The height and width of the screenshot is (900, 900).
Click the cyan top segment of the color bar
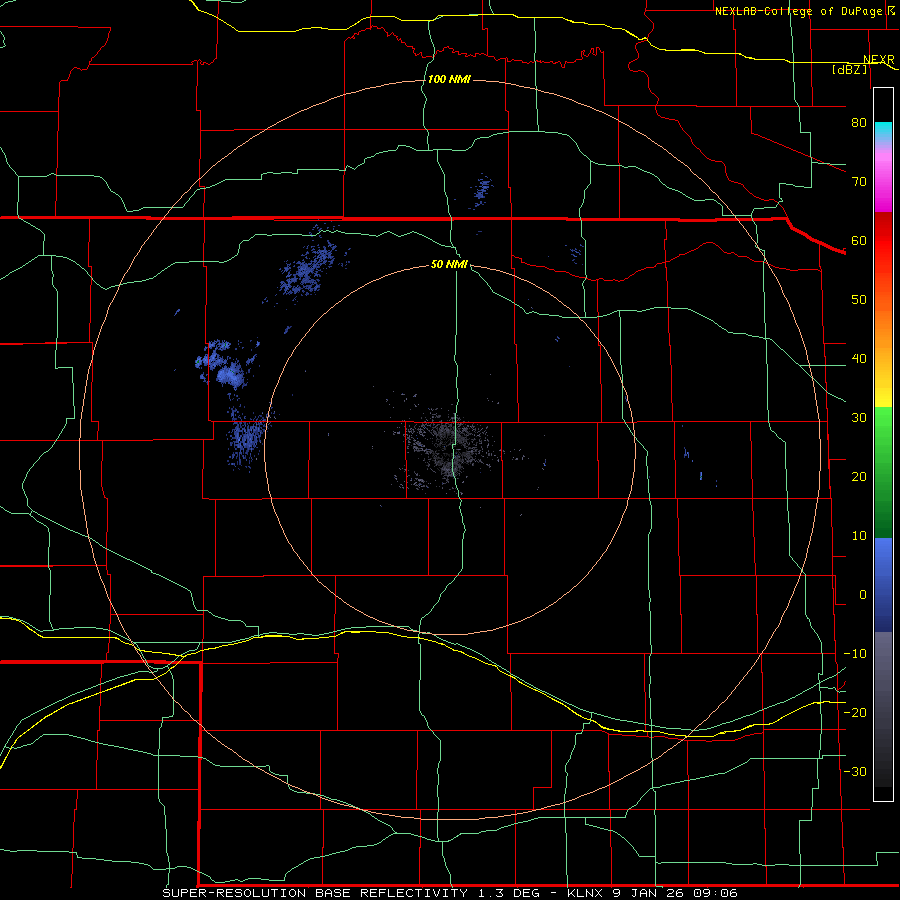point(883,133)
